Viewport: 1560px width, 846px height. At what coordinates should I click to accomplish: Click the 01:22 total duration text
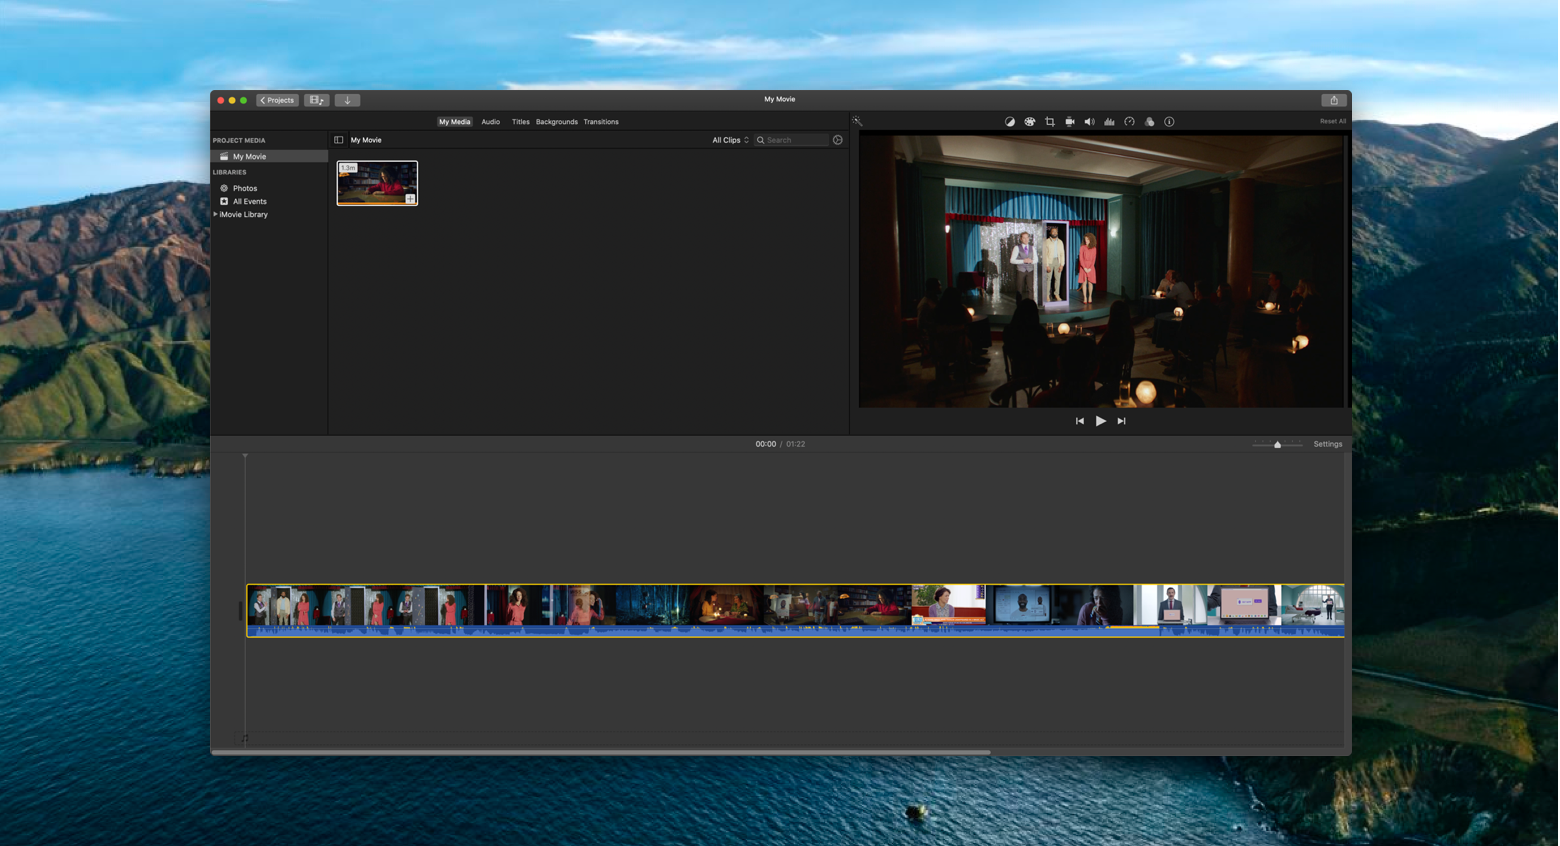(796, 444)
